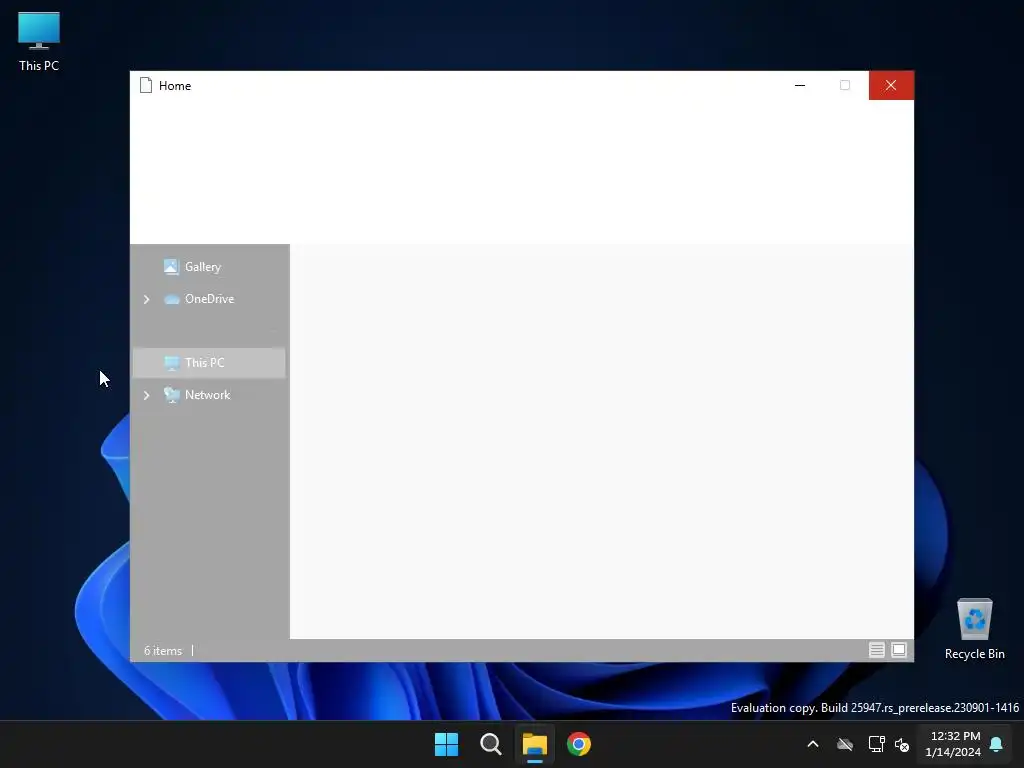1024x768 pixels.
Task: Select This PC in navigation pane
Action: [x=208, y=362]
